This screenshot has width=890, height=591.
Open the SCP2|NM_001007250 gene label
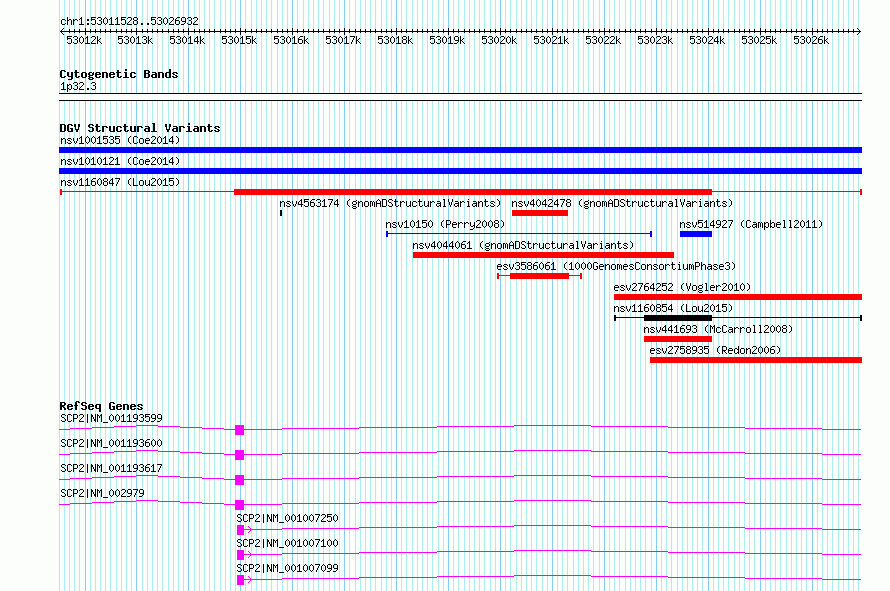click(287, 518)
